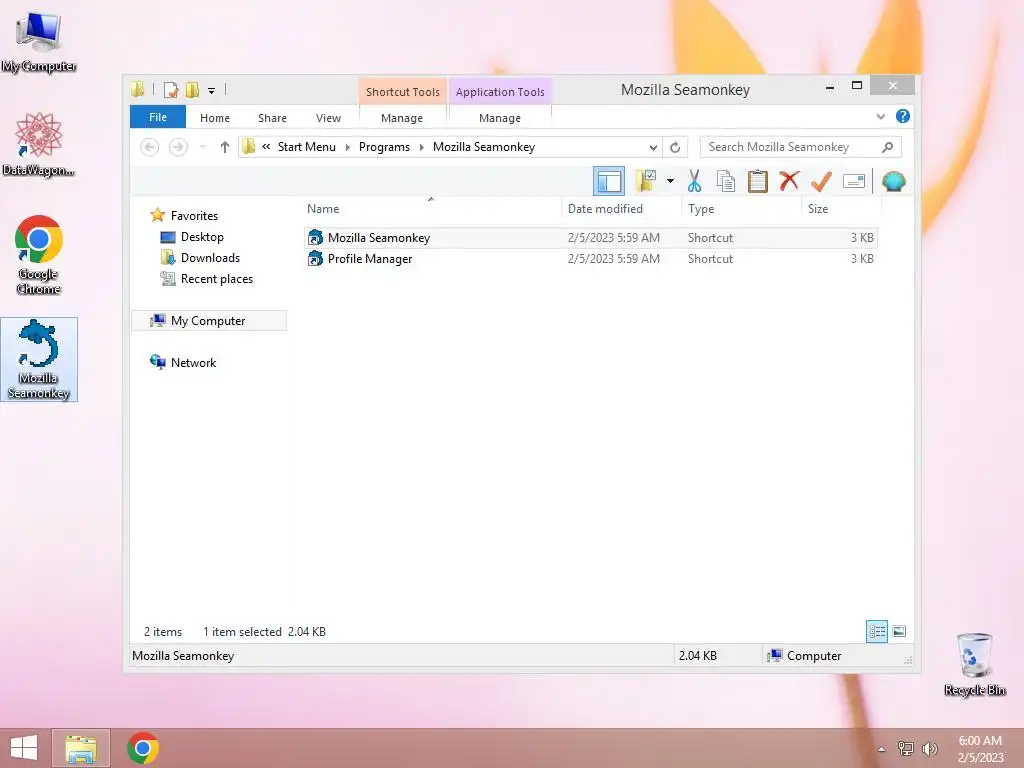Select Network in the navigation pane
The height and width of the screenshot is (768, 1024).
[193, 362]
